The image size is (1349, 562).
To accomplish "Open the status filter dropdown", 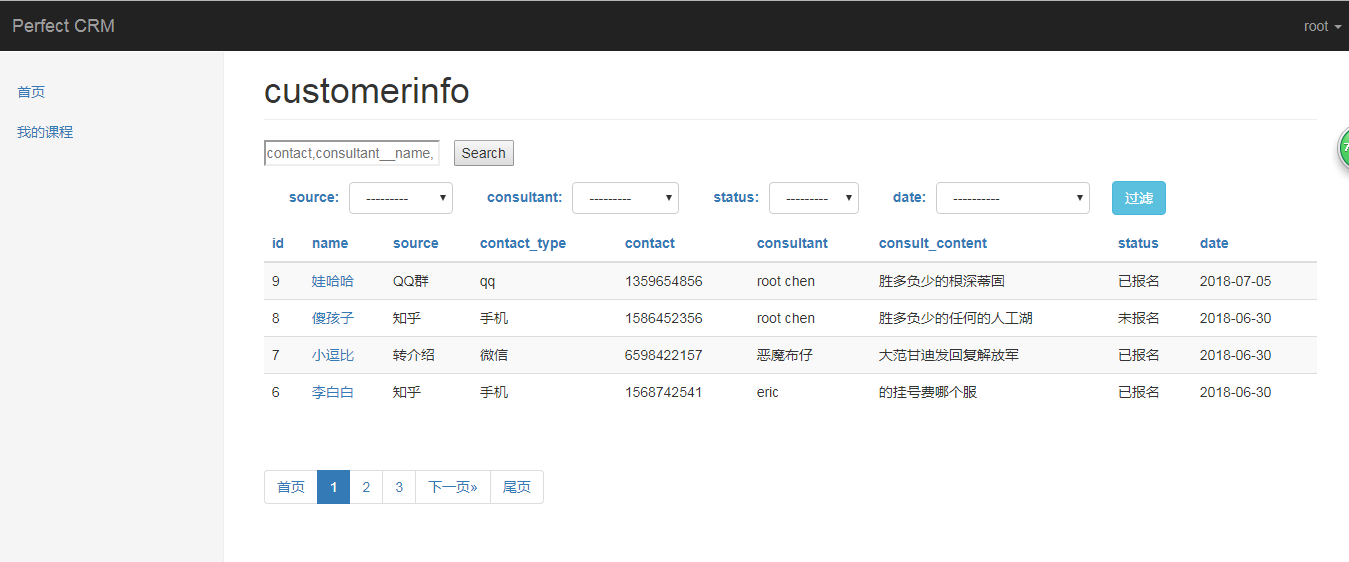I will pyautogui.click(x=813, y=198).
